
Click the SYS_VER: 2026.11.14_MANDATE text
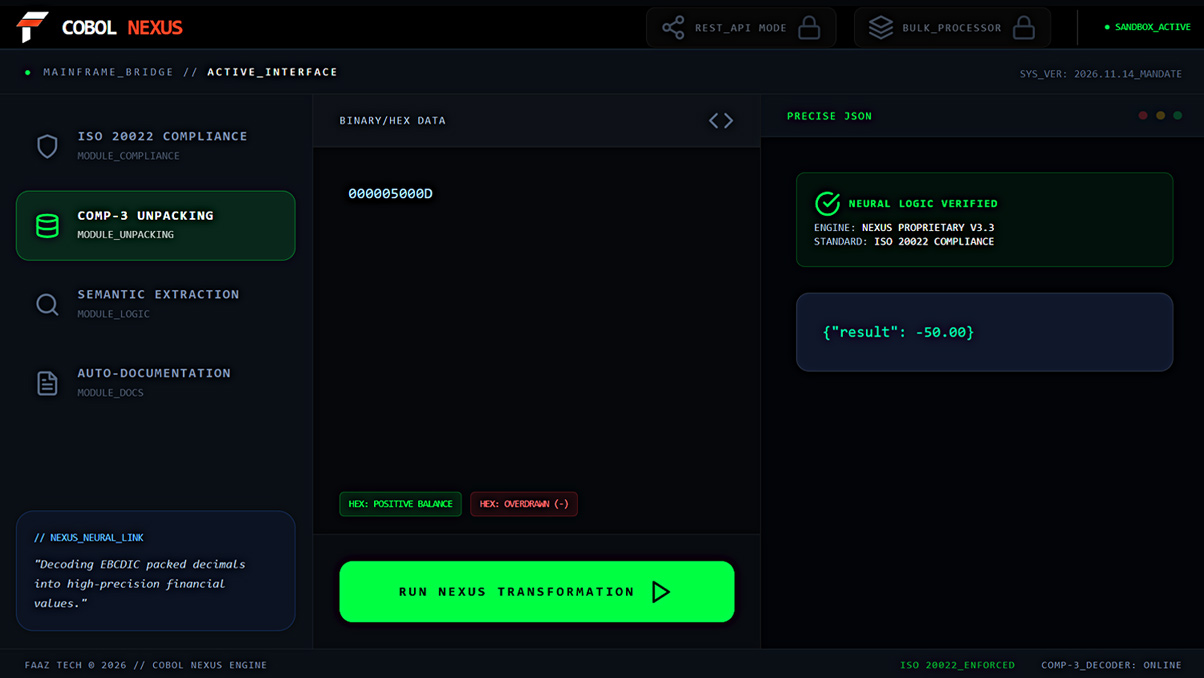(1101, 74)
